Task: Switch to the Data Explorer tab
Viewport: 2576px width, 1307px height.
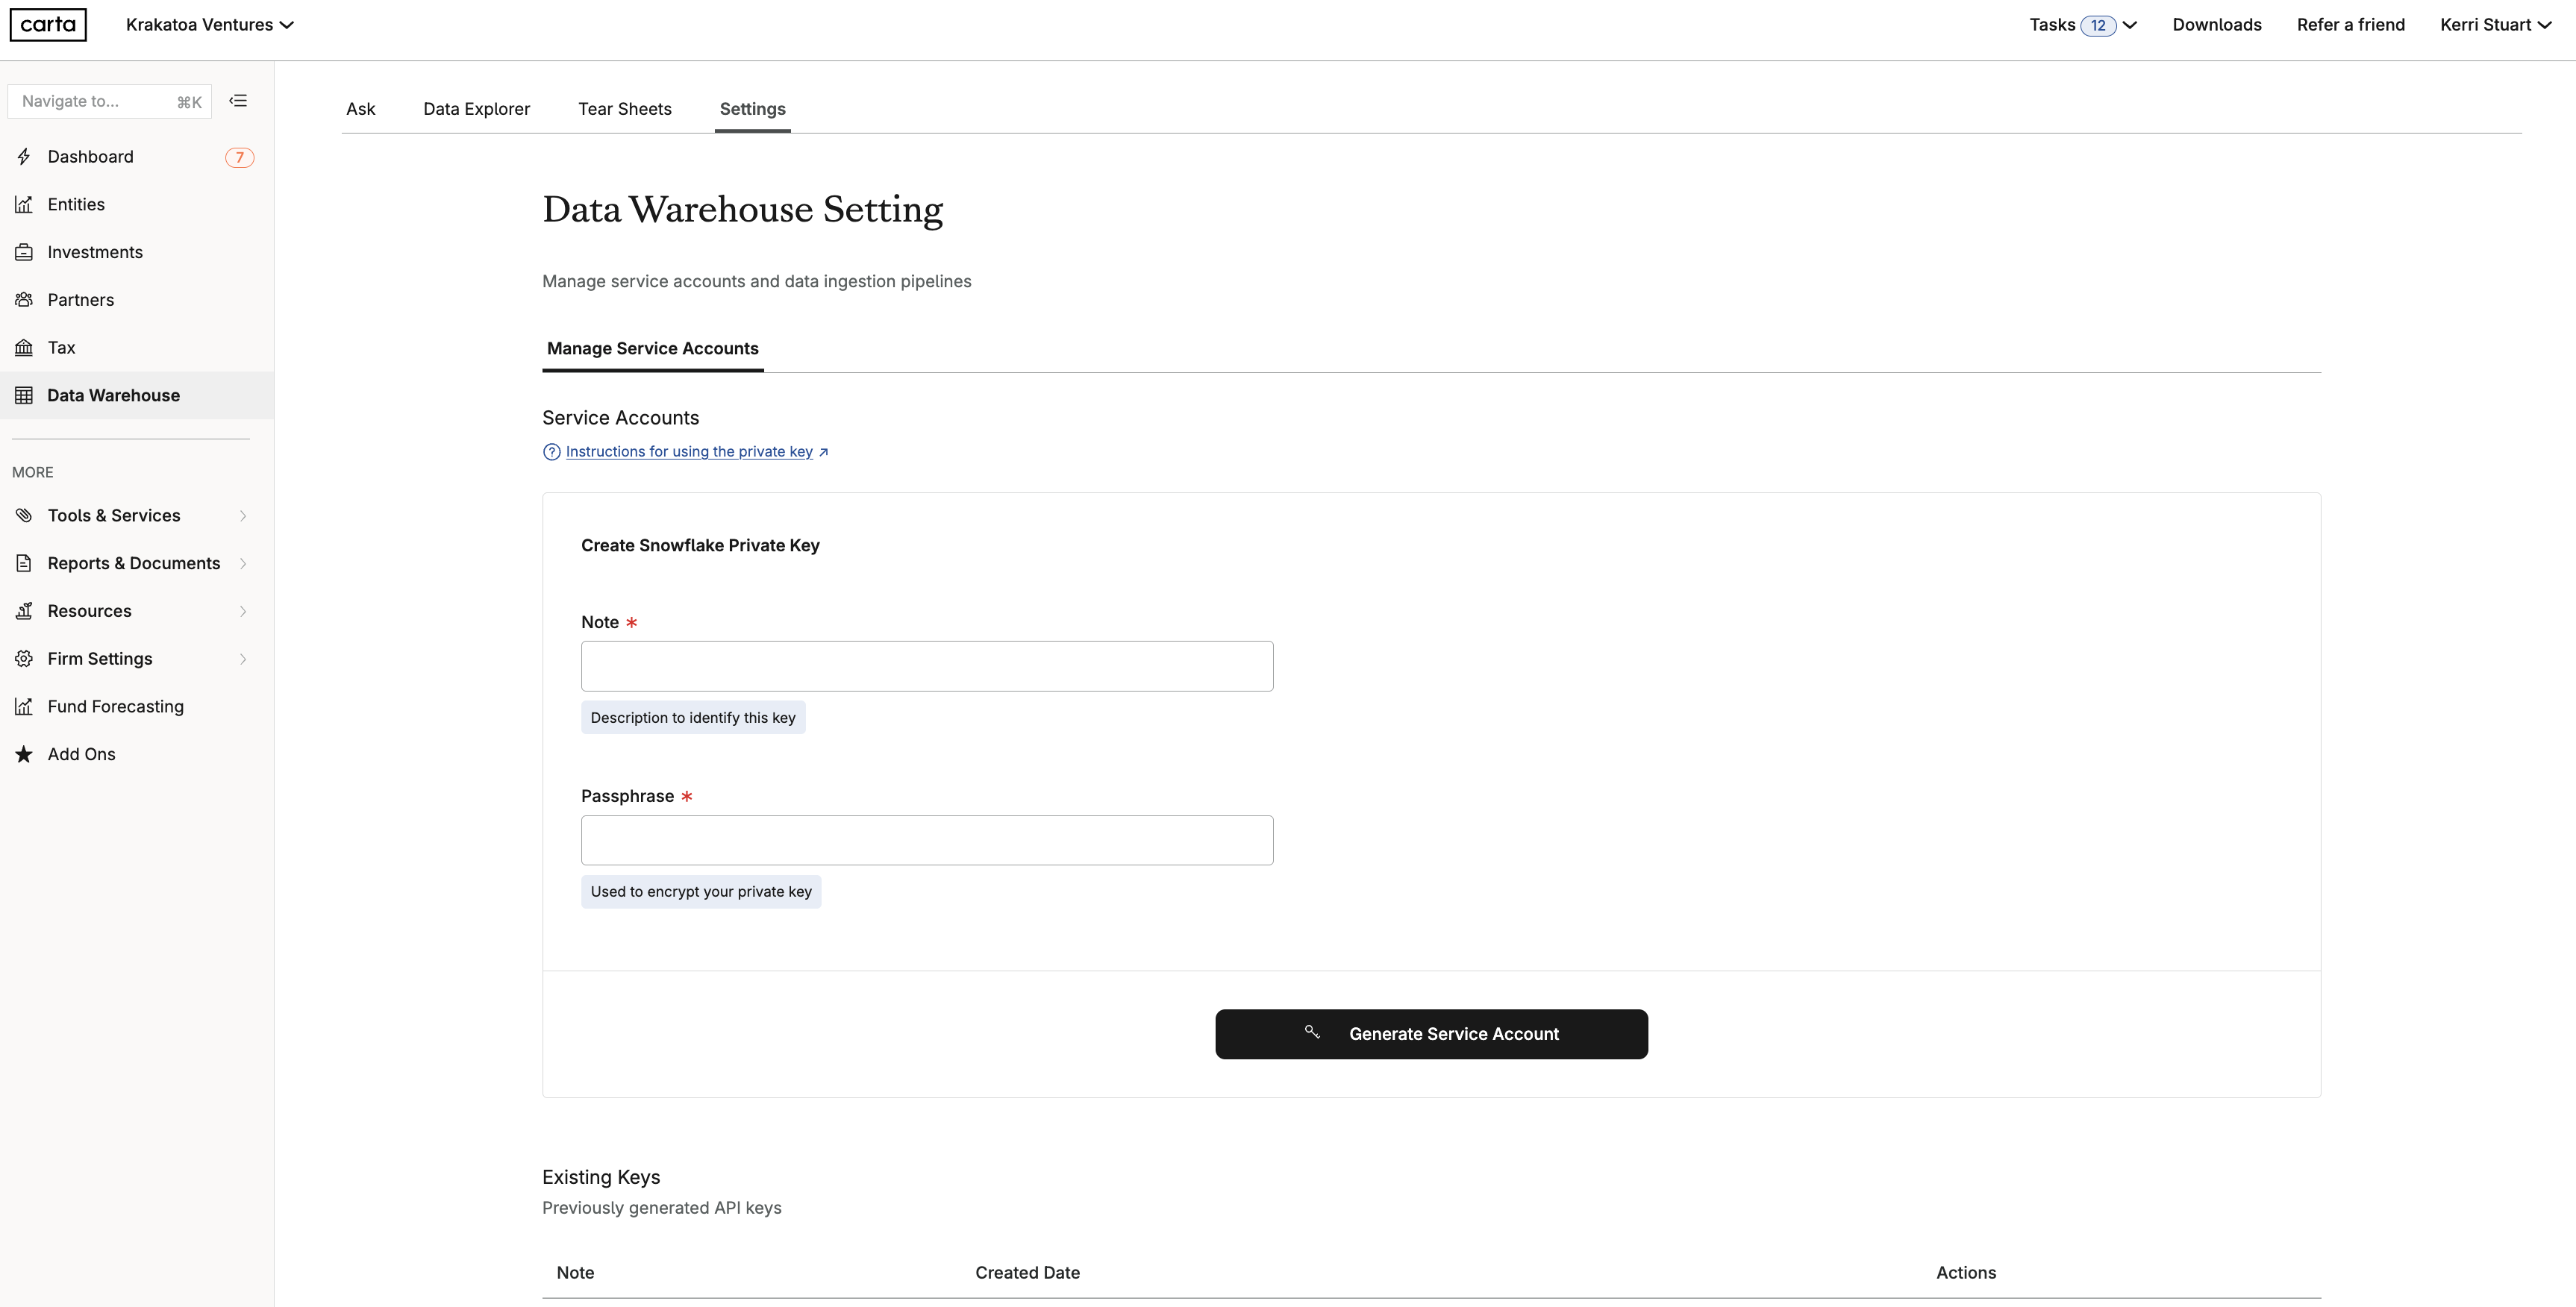Action: click(x=476, y=109)
